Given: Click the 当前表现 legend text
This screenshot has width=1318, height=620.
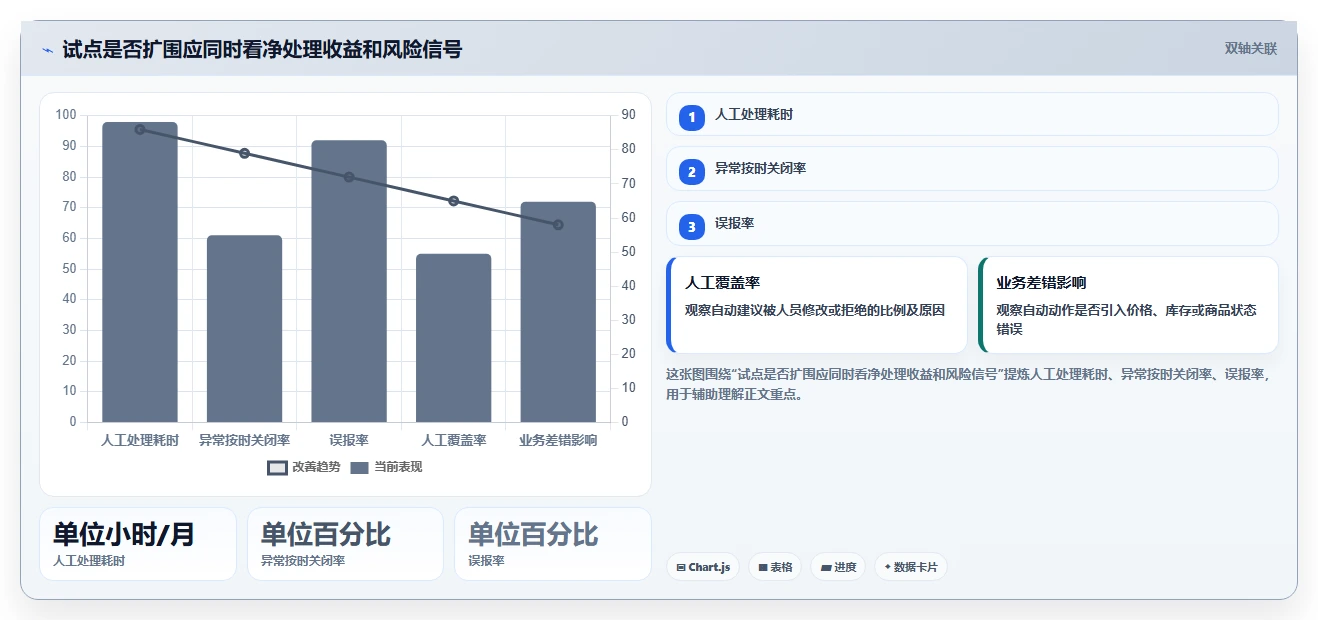Looking at the screenshot, I should click(x=398, y=467).
